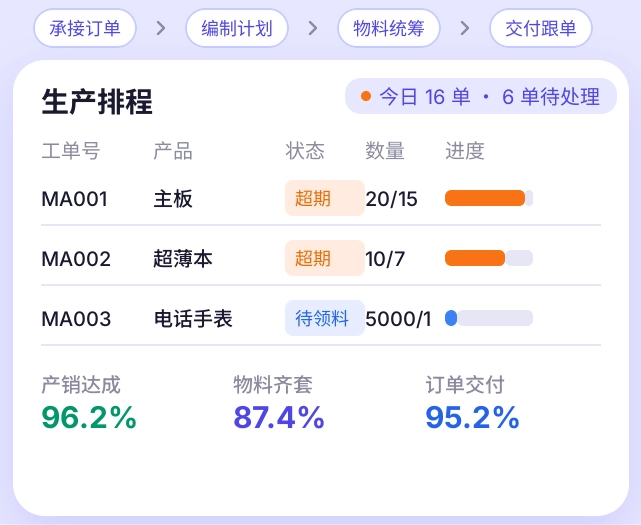The height and width of the screenshot is (525, 641).
Task: Go to the 交付跟单 step
Action: point(541,28)
